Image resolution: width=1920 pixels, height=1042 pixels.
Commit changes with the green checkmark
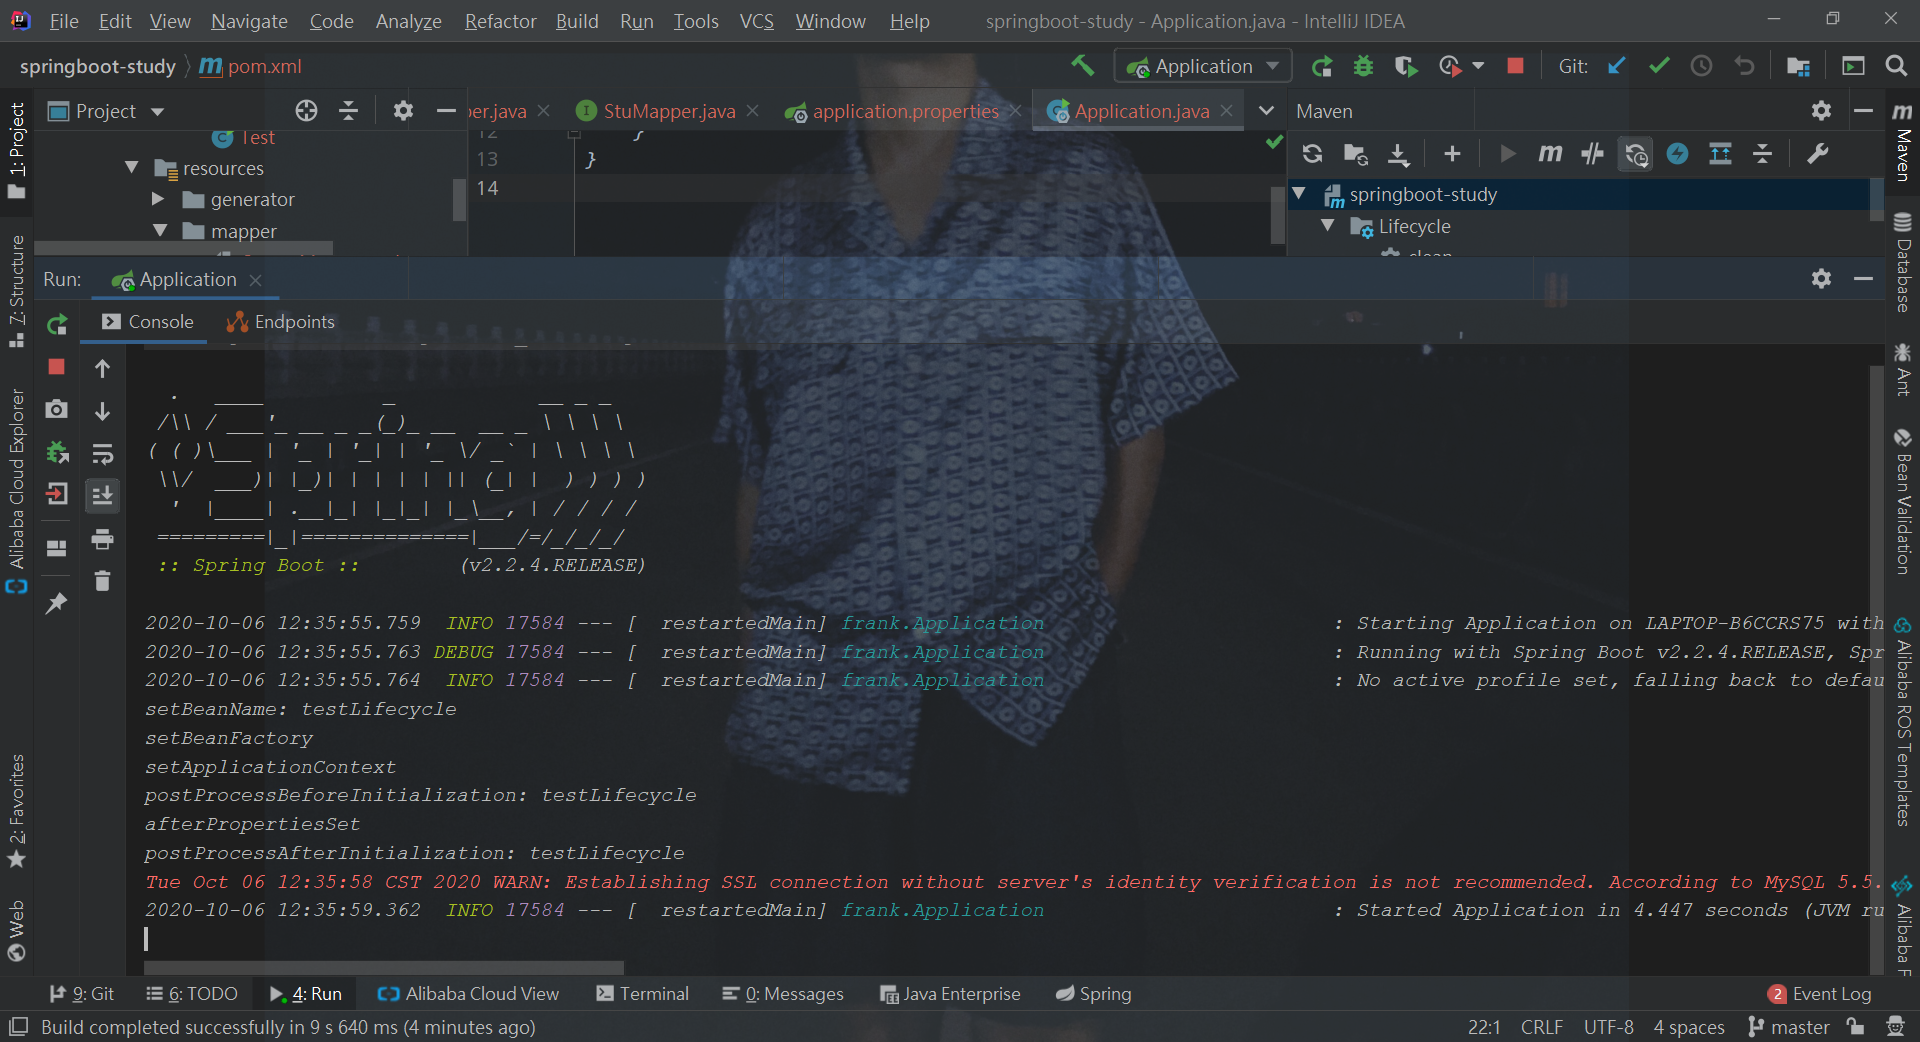pyautogui.click(x=1659, y=66)
